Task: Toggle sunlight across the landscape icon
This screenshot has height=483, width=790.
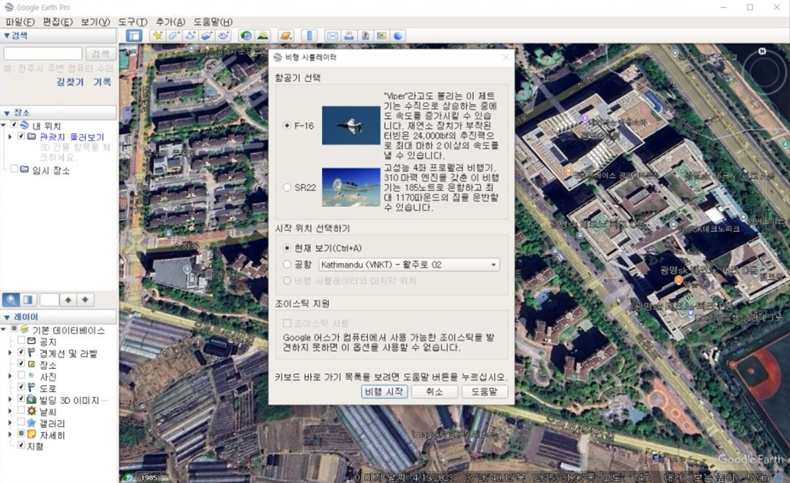Action: [262, 35]
